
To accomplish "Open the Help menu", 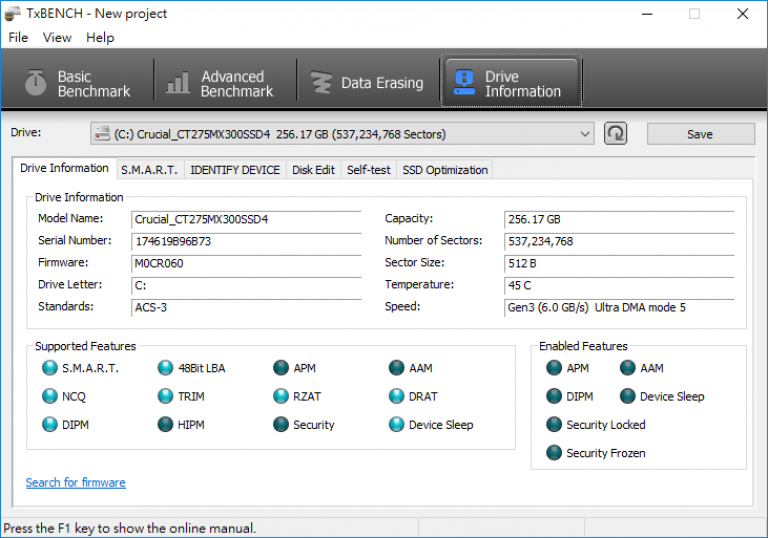I will (100, 38).
